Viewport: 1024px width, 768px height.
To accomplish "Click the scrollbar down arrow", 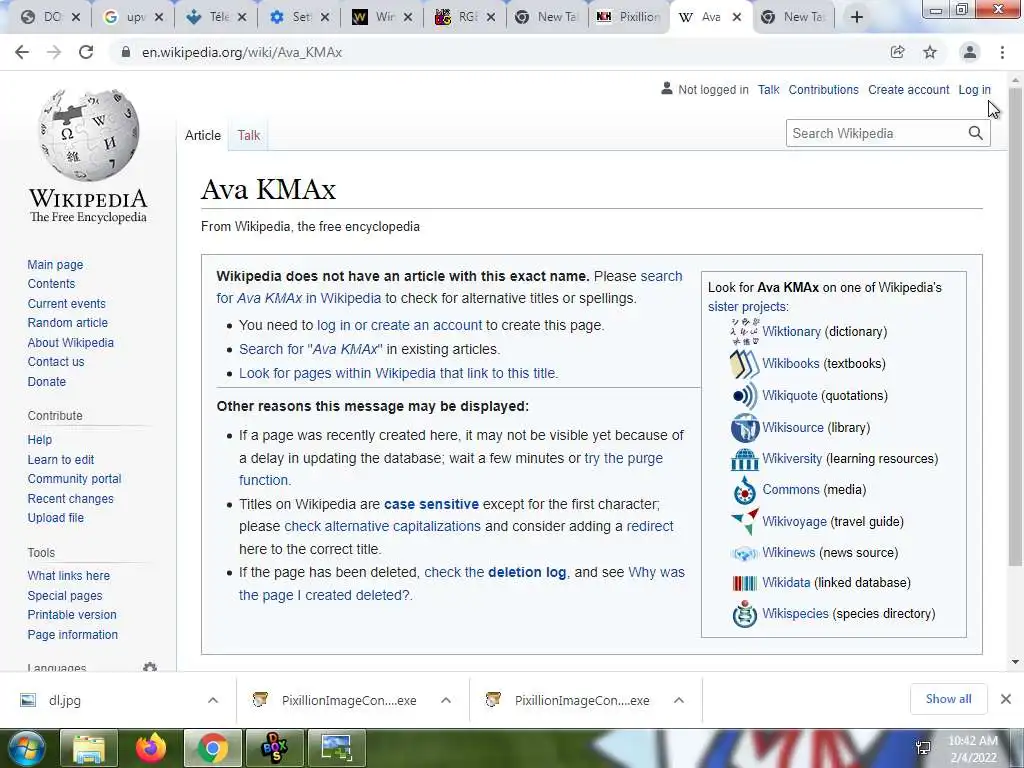I will [1015, 662].
